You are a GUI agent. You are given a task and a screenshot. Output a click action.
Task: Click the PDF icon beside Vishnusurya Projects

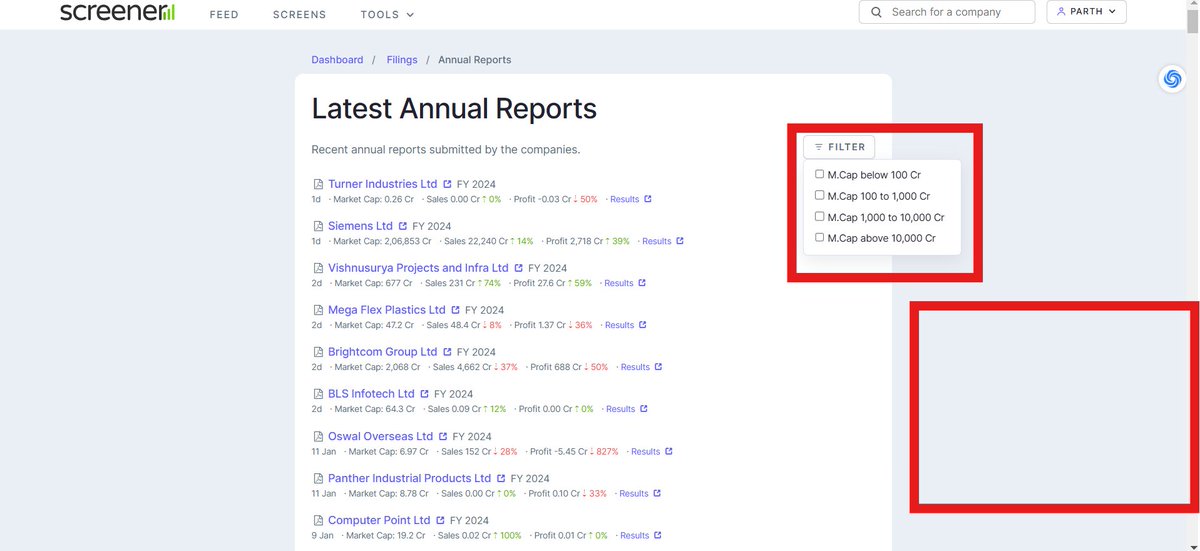pyautogui.click(x=318, y=269)
